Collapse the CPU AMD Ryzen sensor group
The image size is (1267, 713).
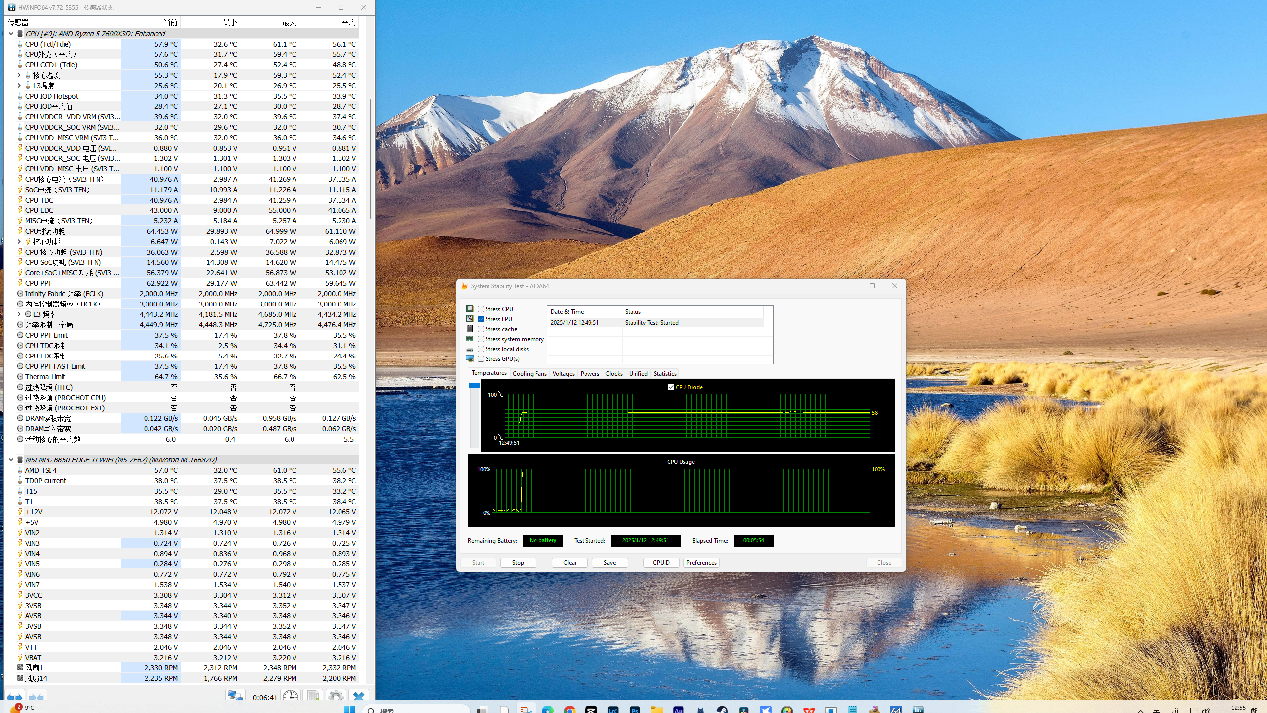click(12, 34)
